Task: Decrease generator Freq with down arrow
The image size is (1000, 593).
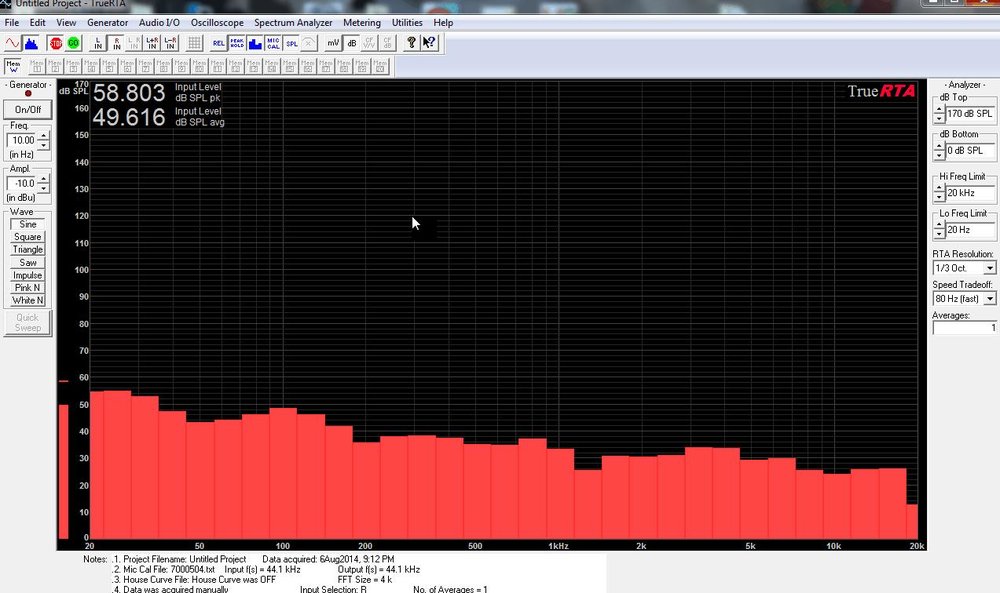Action: (43, 145)
